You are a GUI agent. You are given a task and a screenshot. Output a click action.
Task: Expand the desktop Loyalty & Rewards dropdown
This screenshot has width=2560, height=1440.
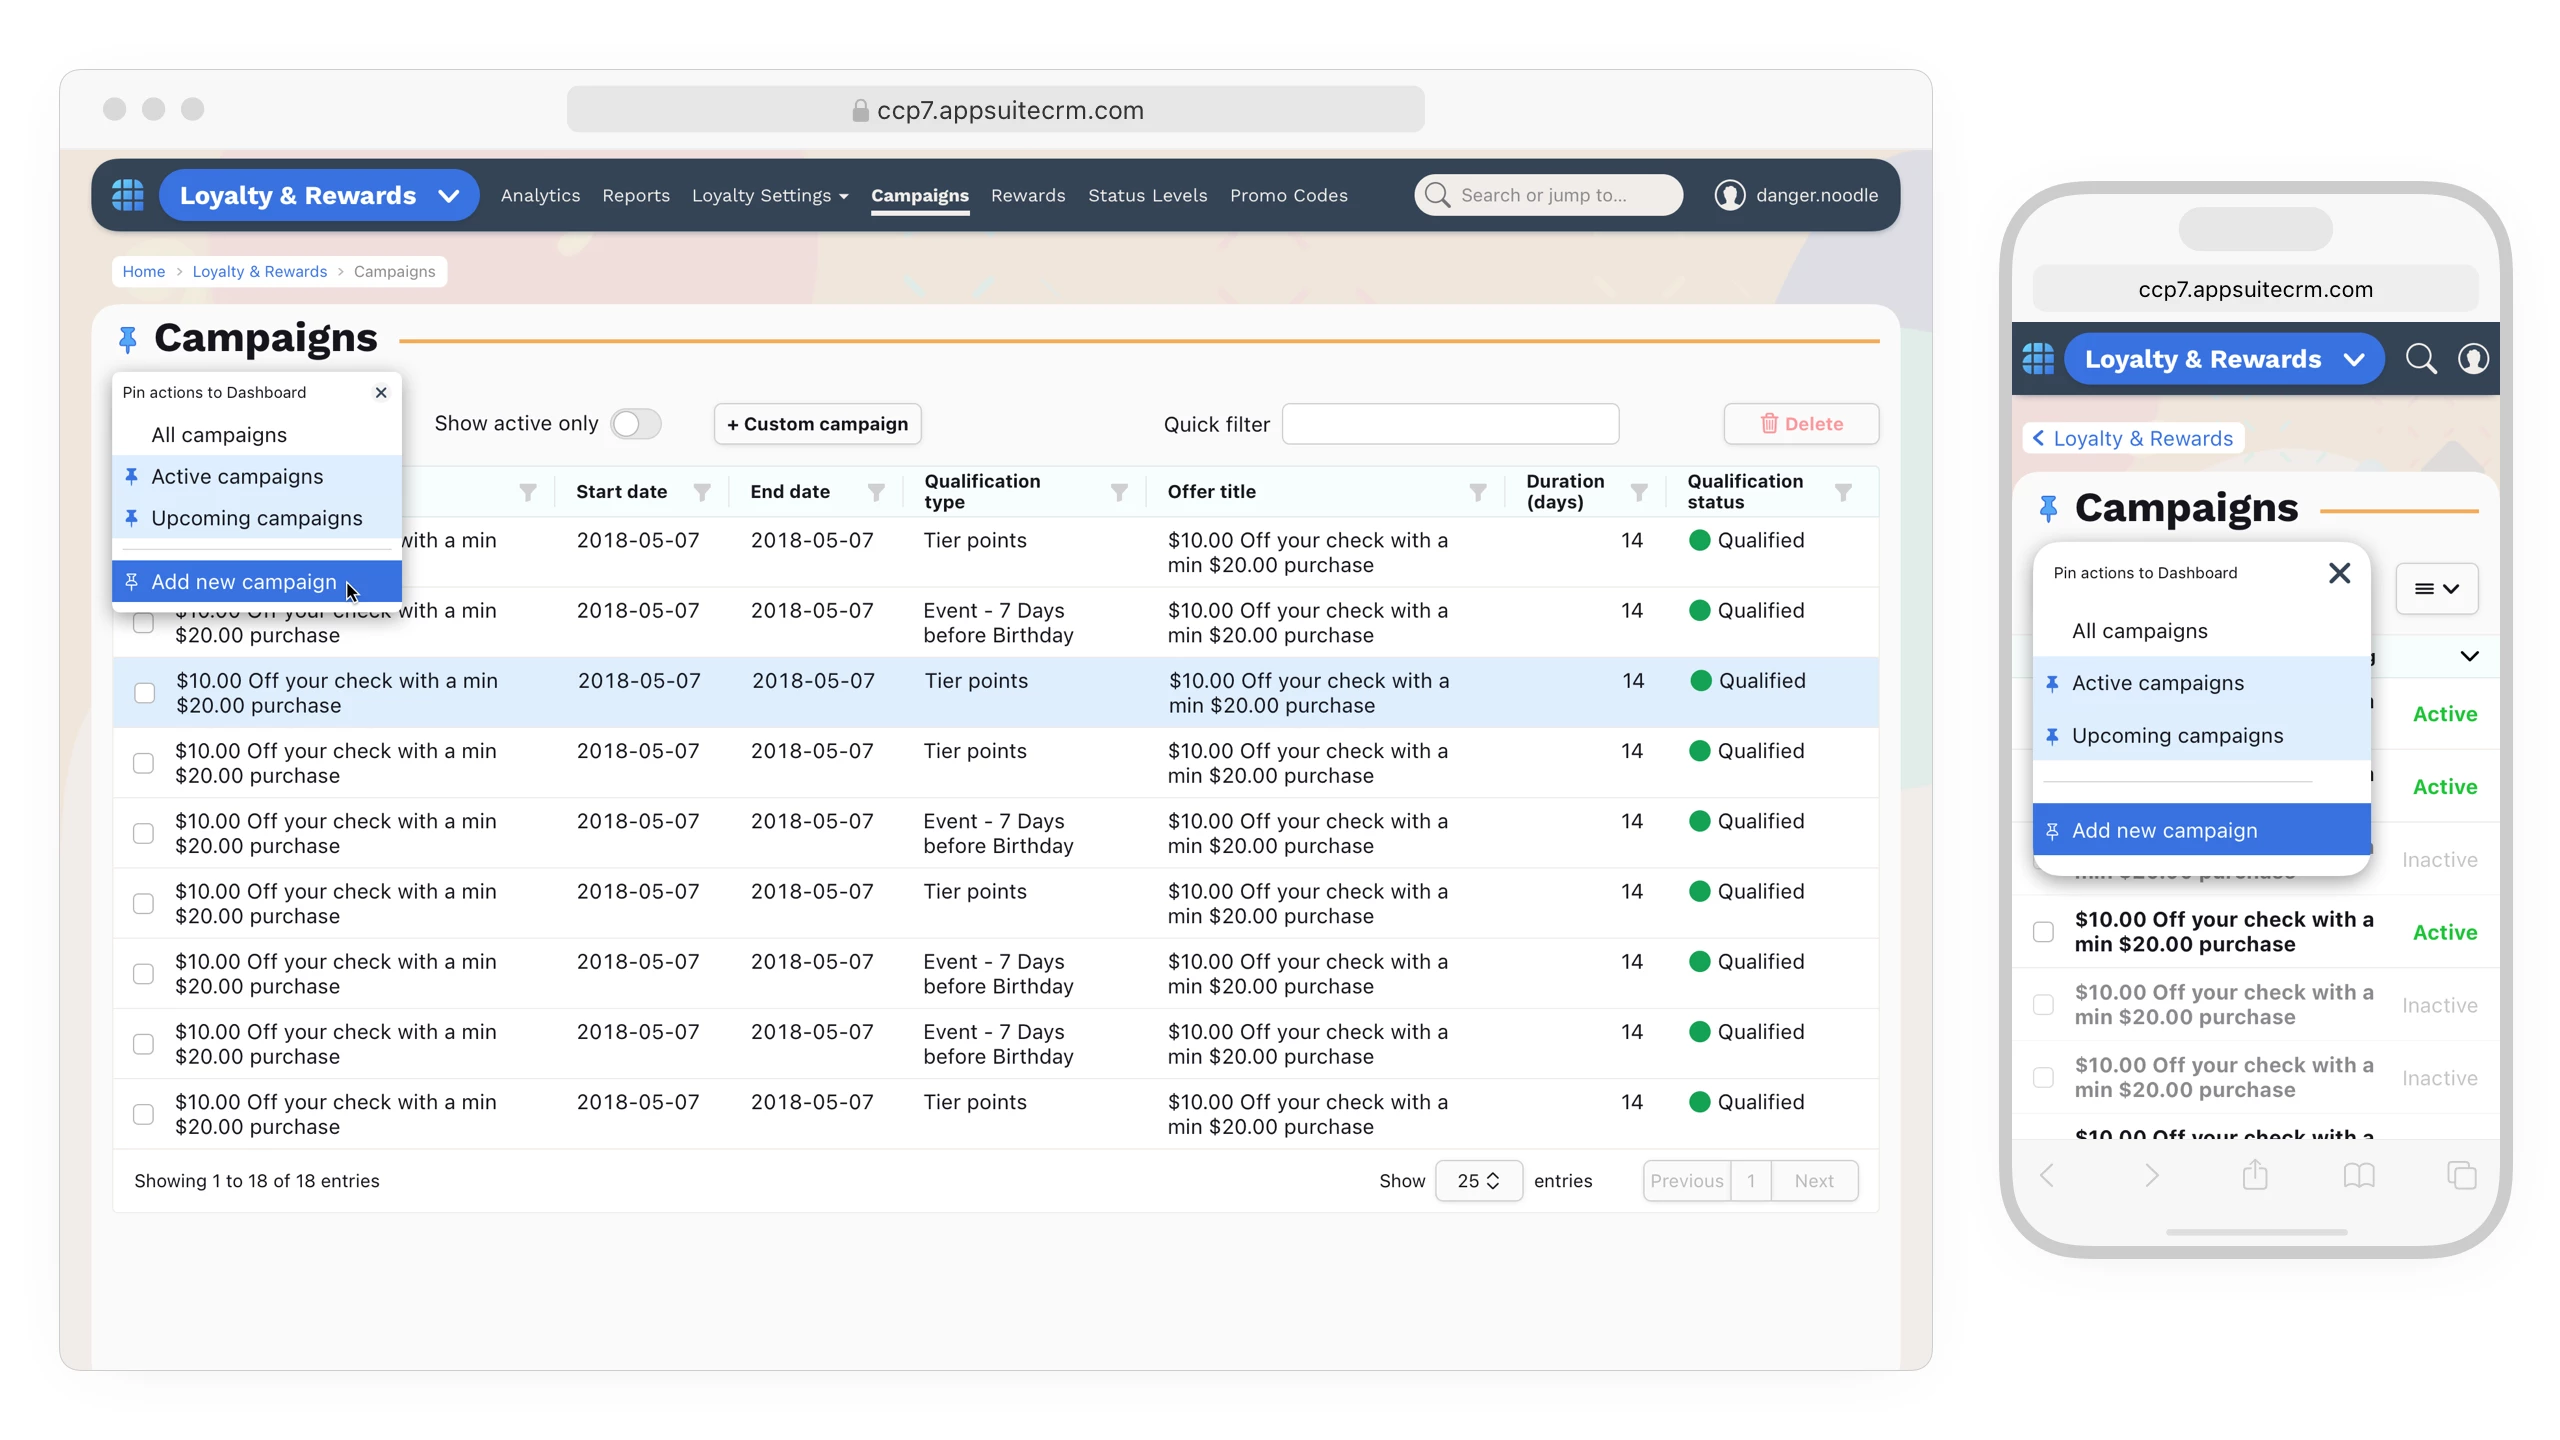[x=449, y=195]
